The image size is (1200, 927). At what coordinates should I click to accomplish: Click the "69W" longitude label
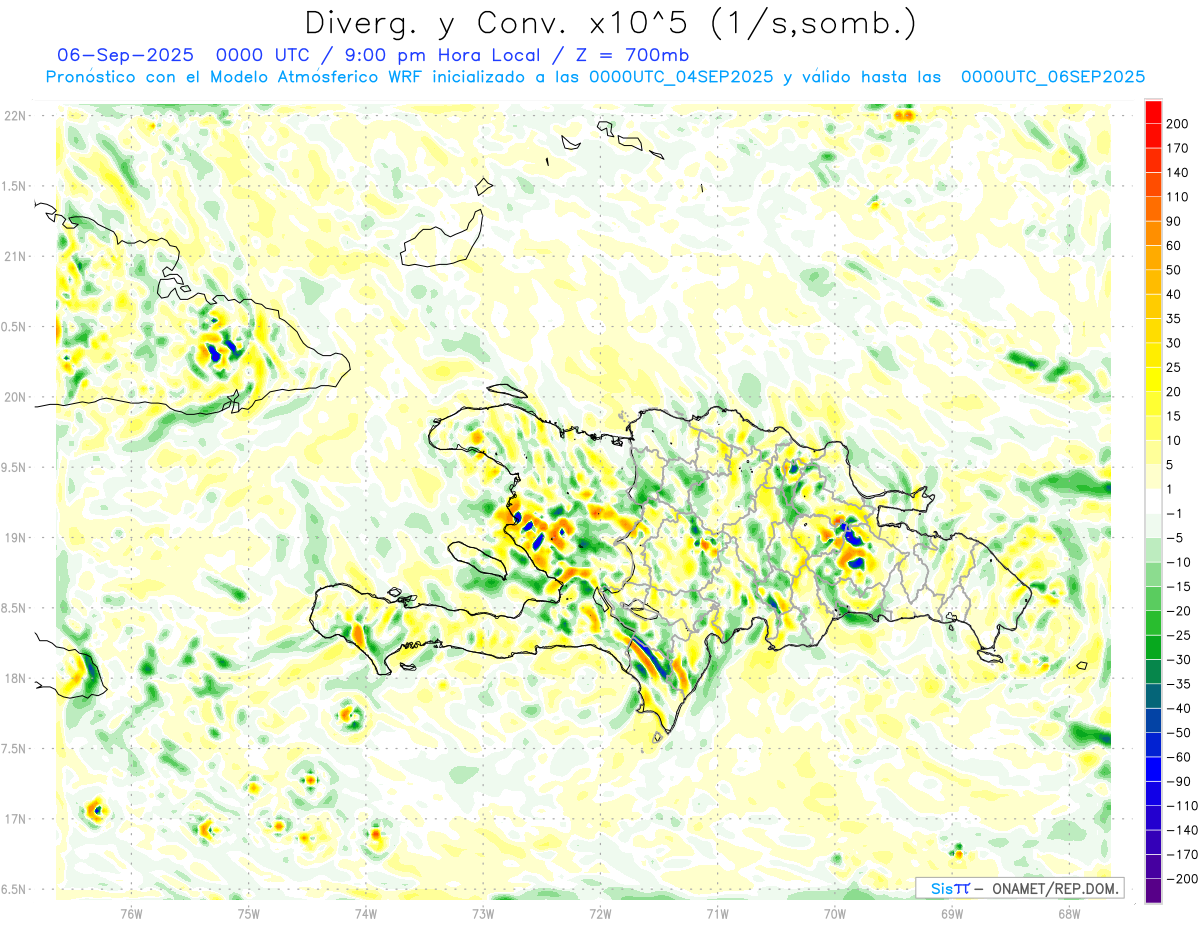(952, 913)
